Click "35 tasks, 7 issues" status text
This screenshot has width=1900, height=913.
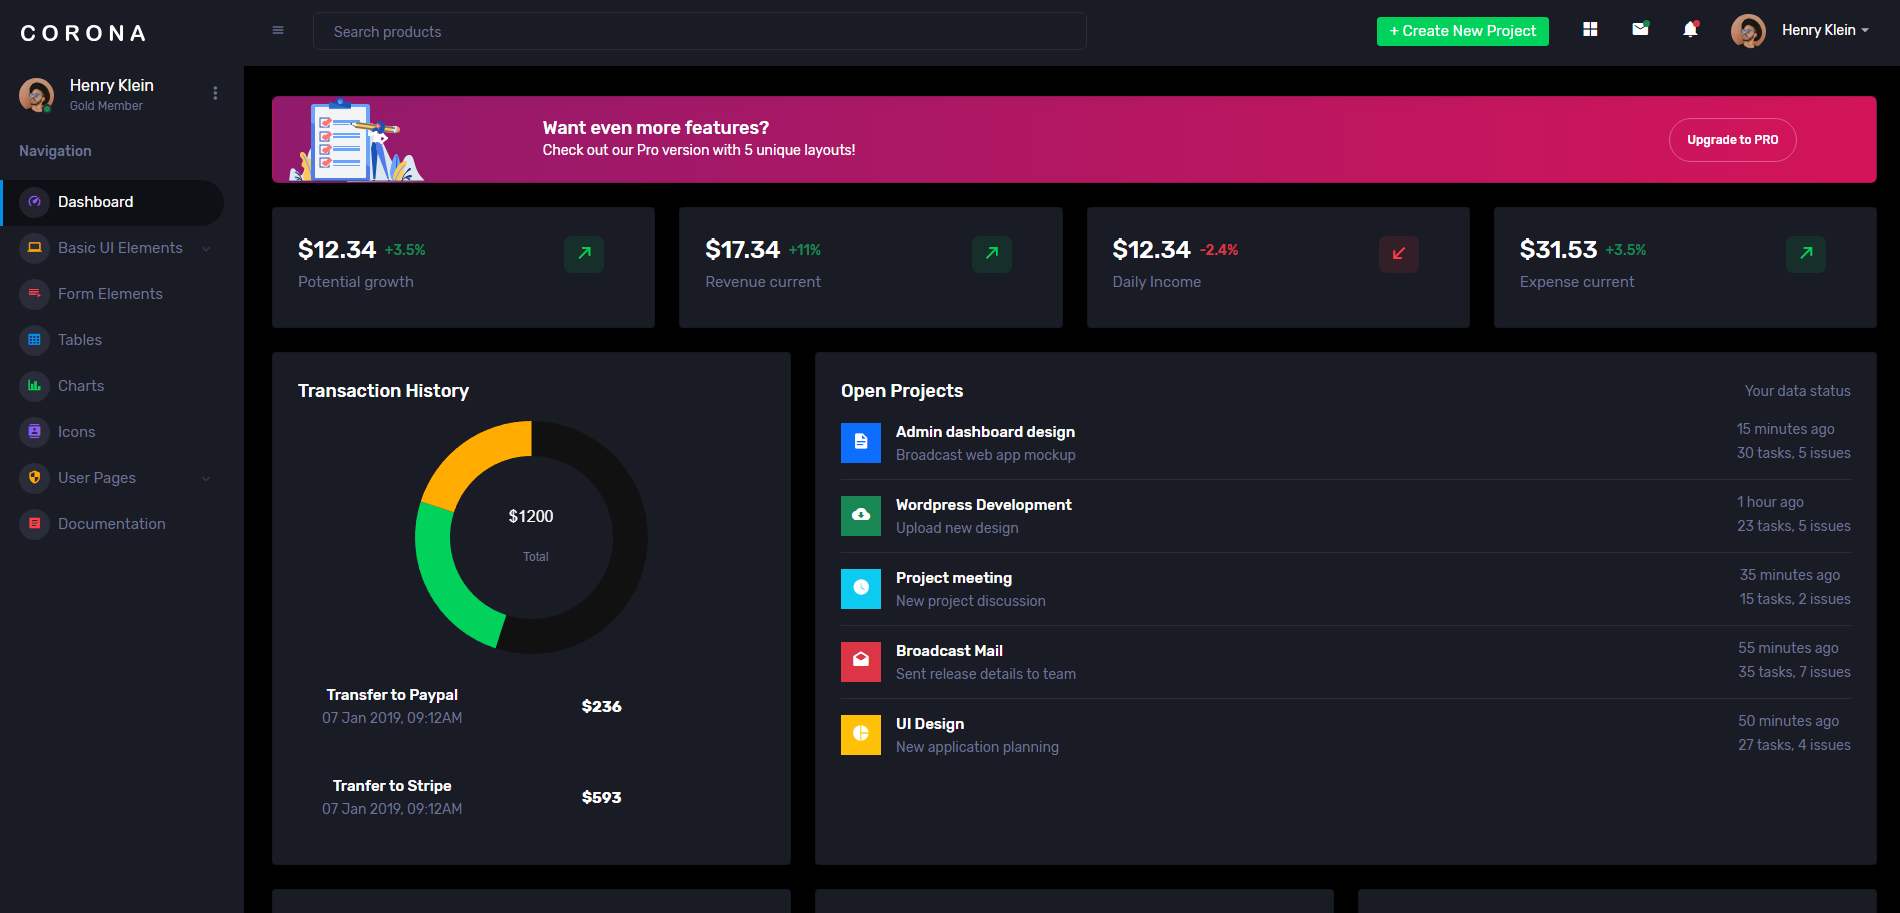click(1794, 672)
